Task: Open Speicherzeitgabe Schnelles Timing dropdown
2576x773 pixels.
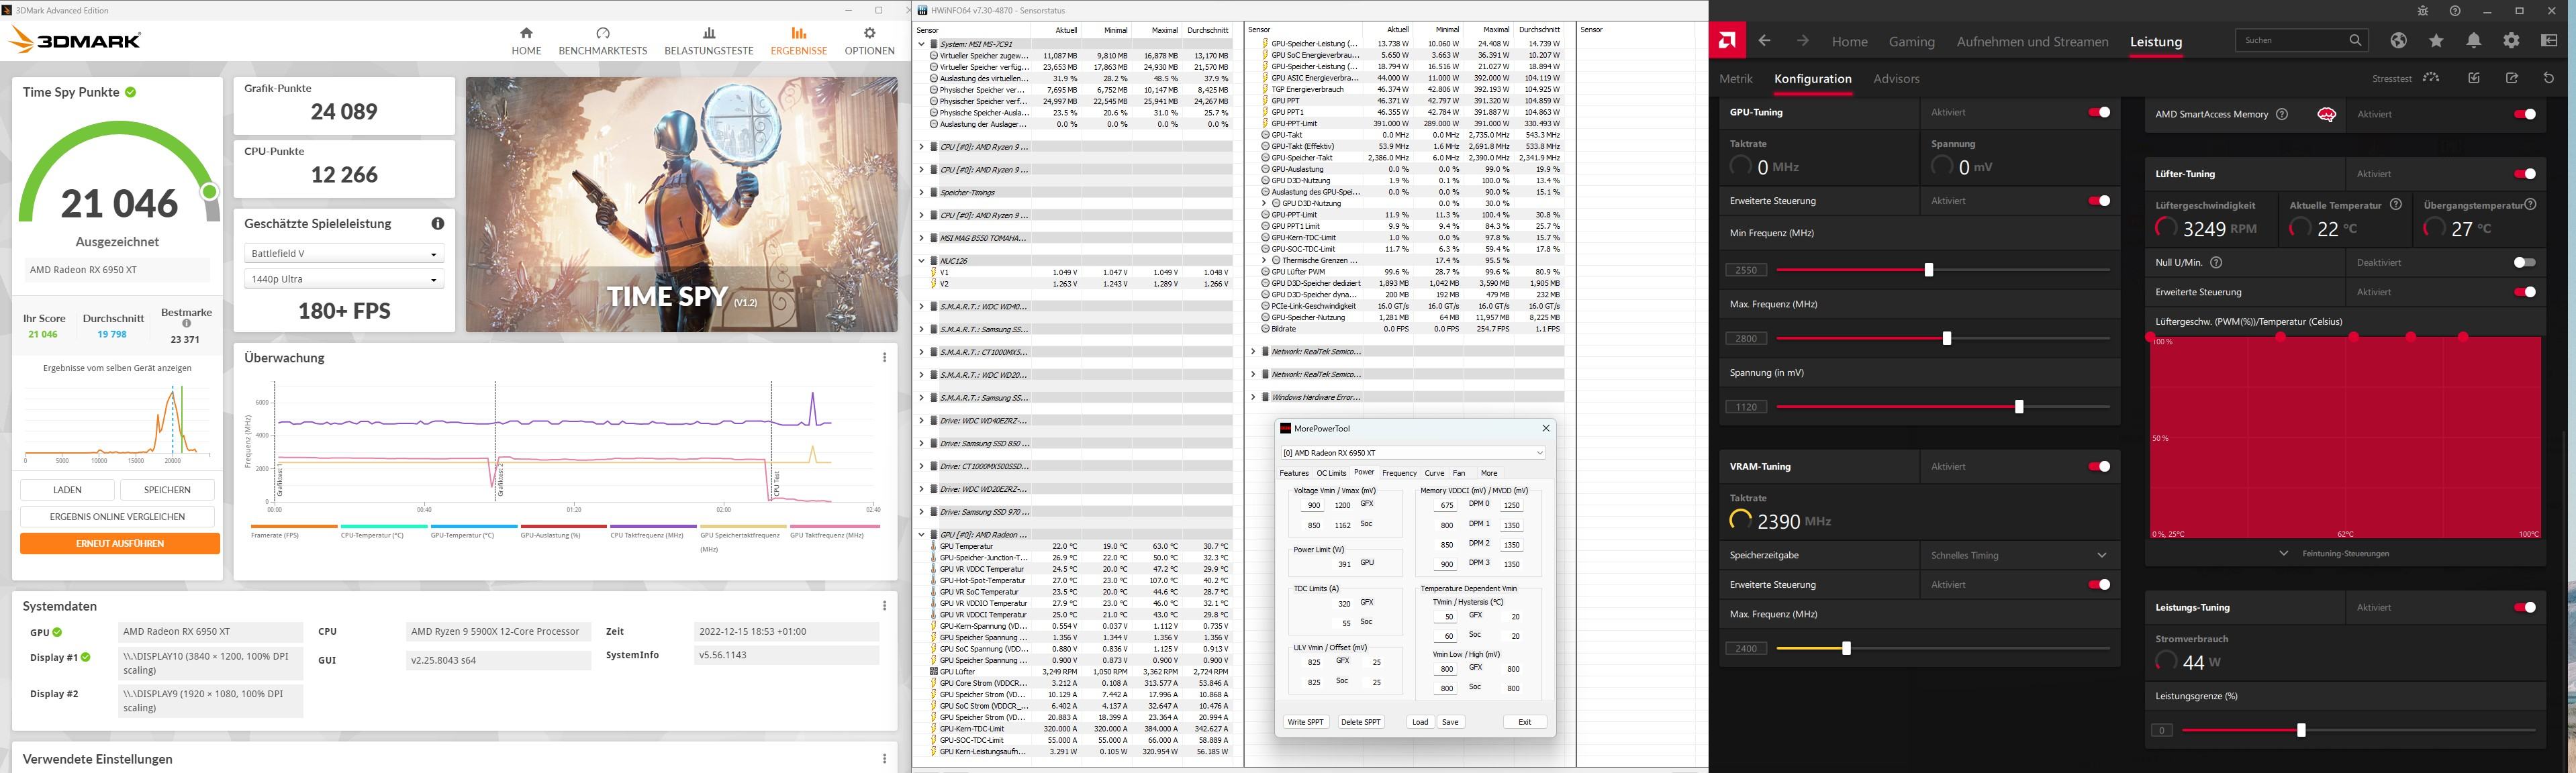Action: [x=2019, y=555]
